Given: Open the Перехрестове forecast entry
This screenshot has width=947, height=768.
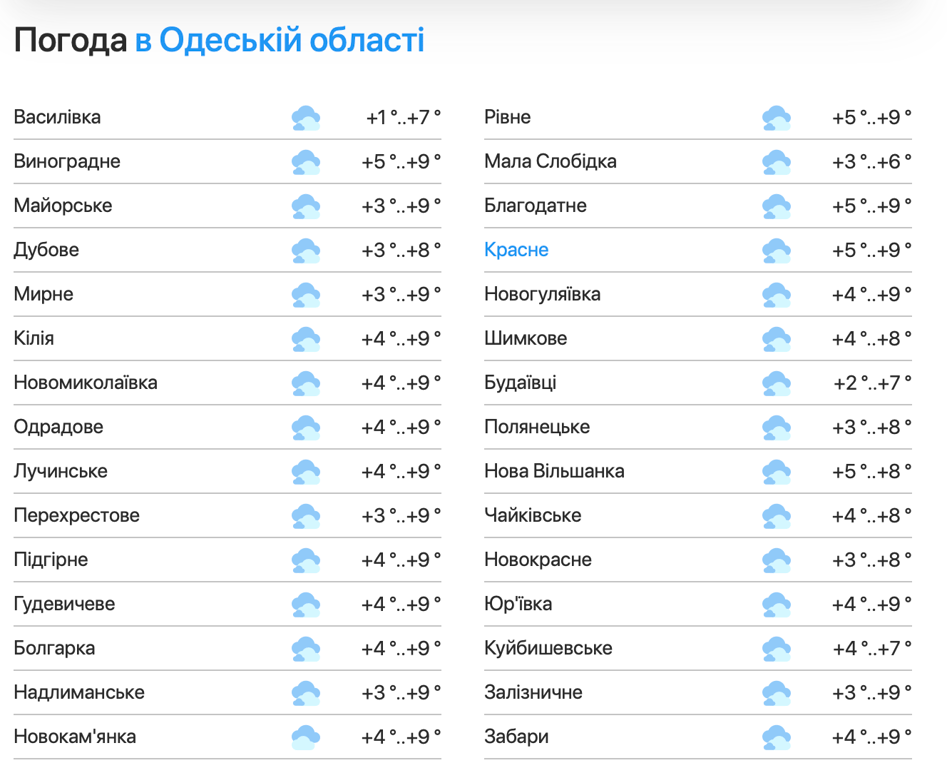Looking at the screenshot, I should (77, 516).
